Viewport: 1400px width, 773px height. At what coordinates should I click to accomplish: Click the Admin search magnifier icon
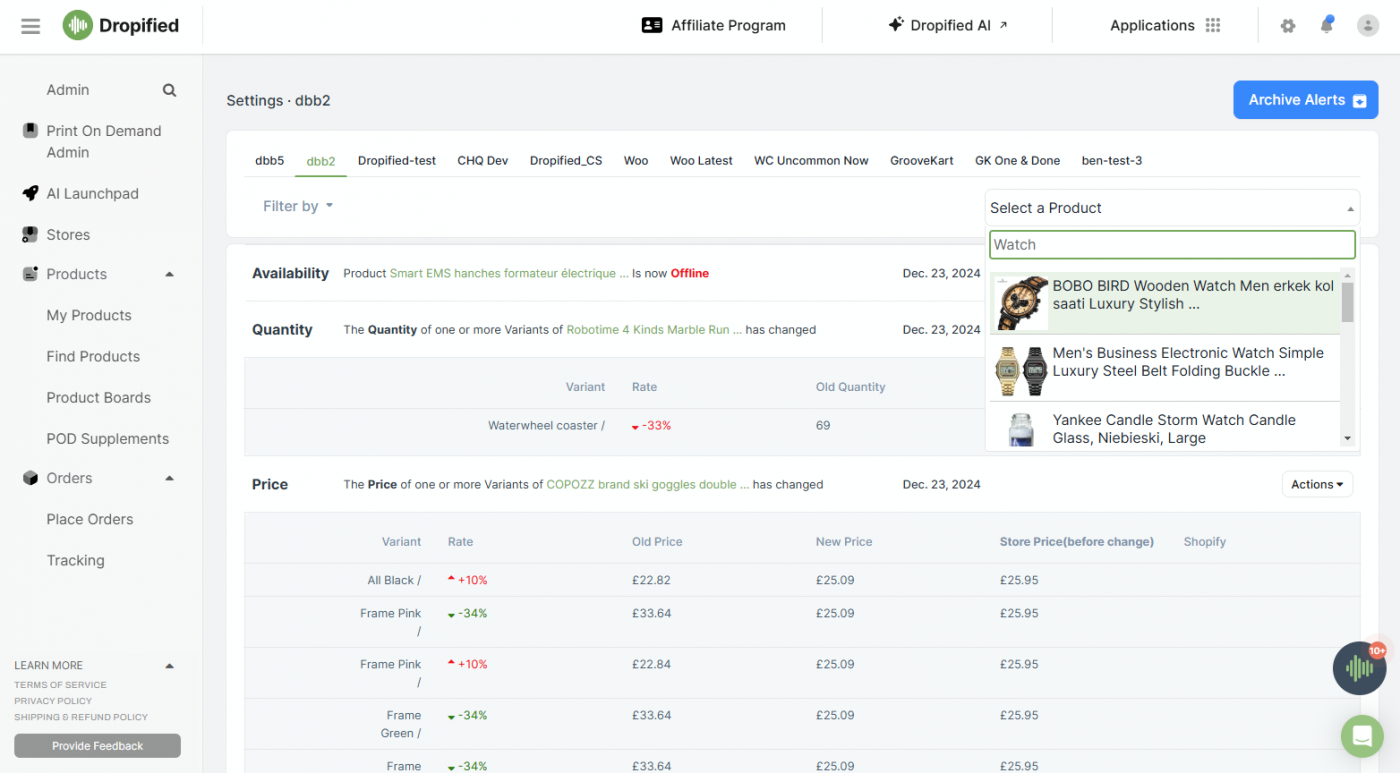170,90
